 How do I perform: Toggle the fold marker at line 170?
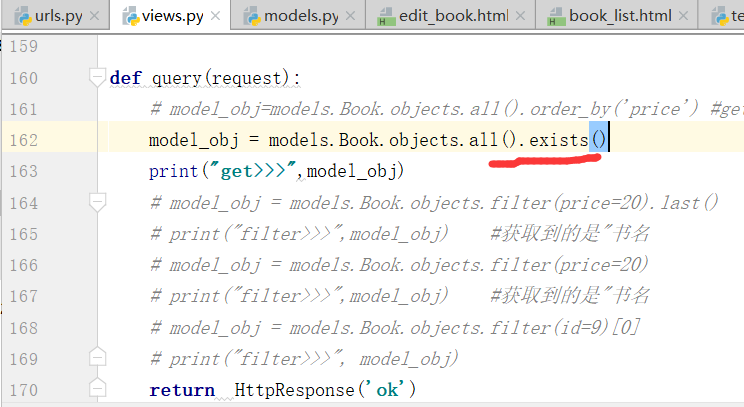97,388
